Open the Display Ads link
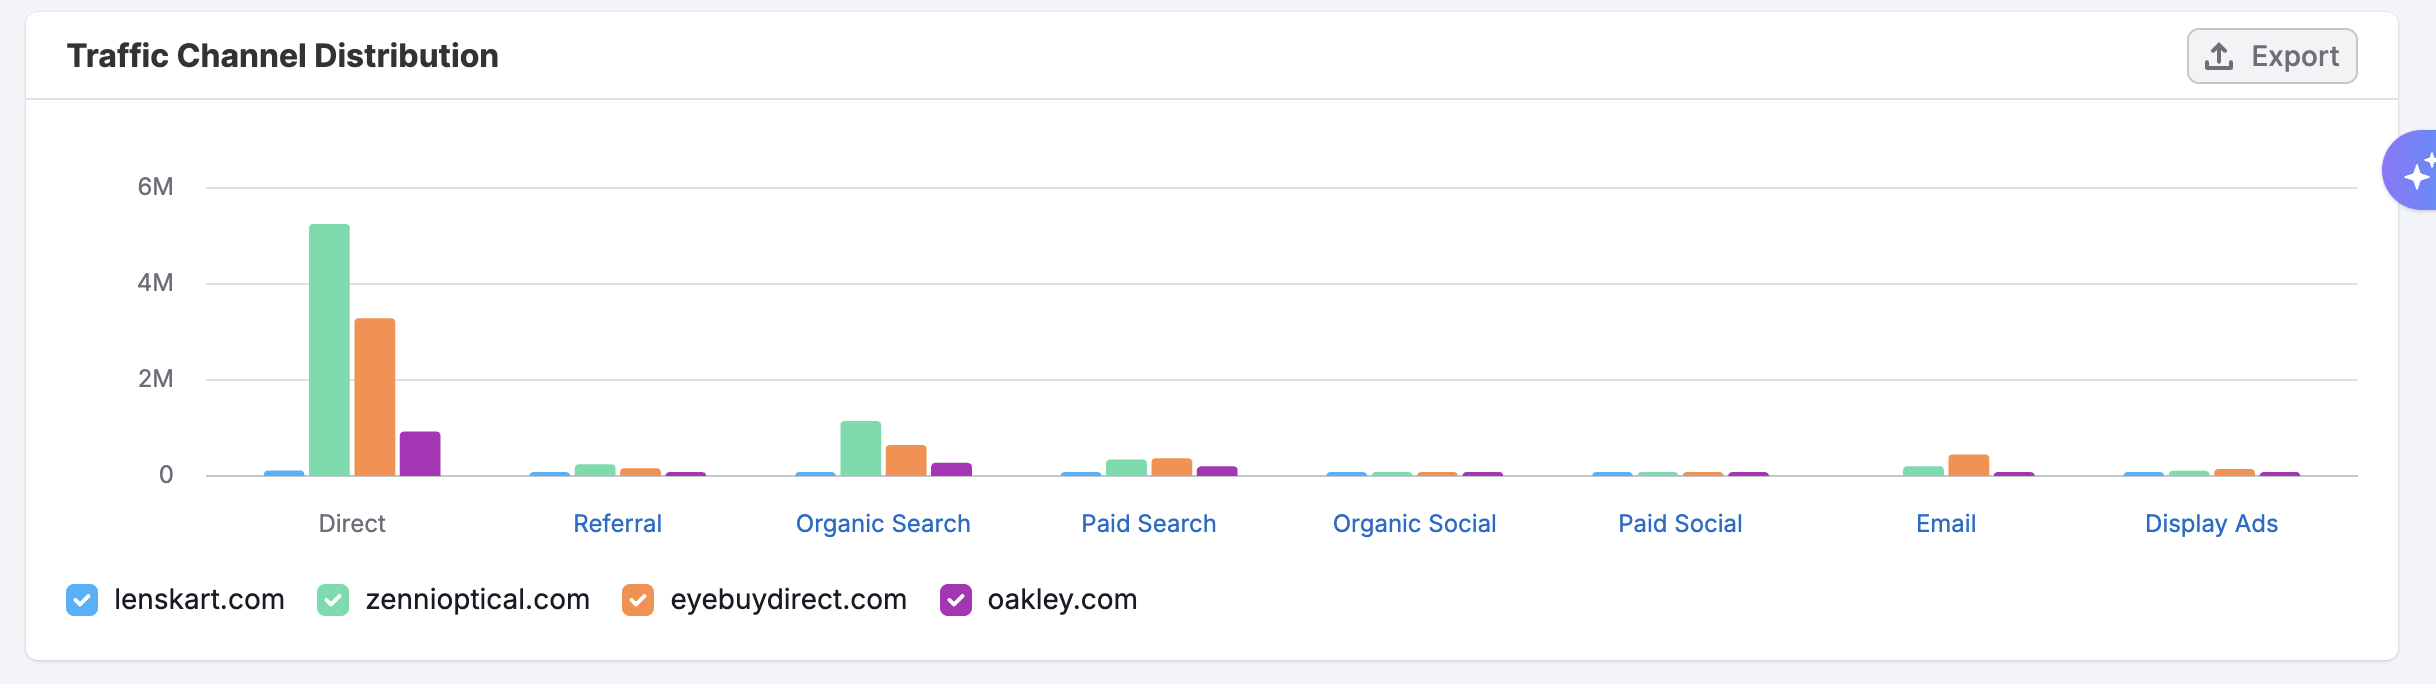Screen dimensions: 2436x684 pyautogui.click(x=2211, y=524)
